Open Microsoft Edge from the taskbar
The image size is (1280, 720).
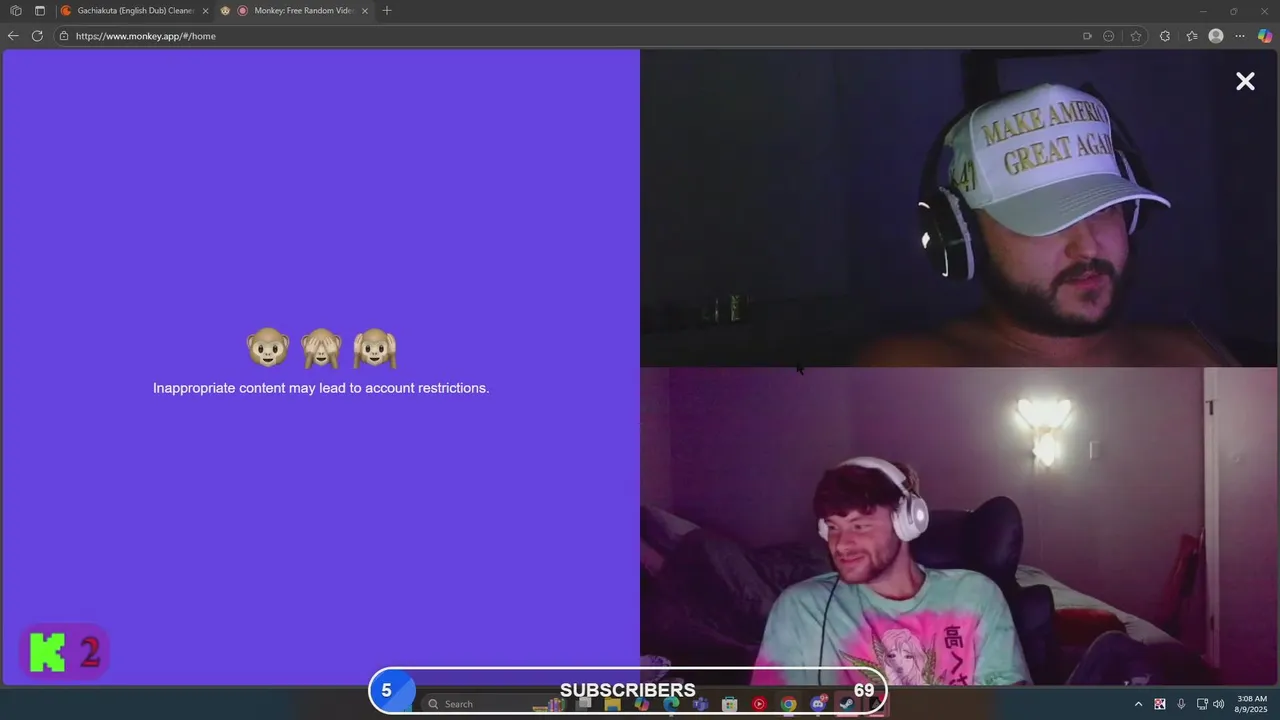[671, 704]
